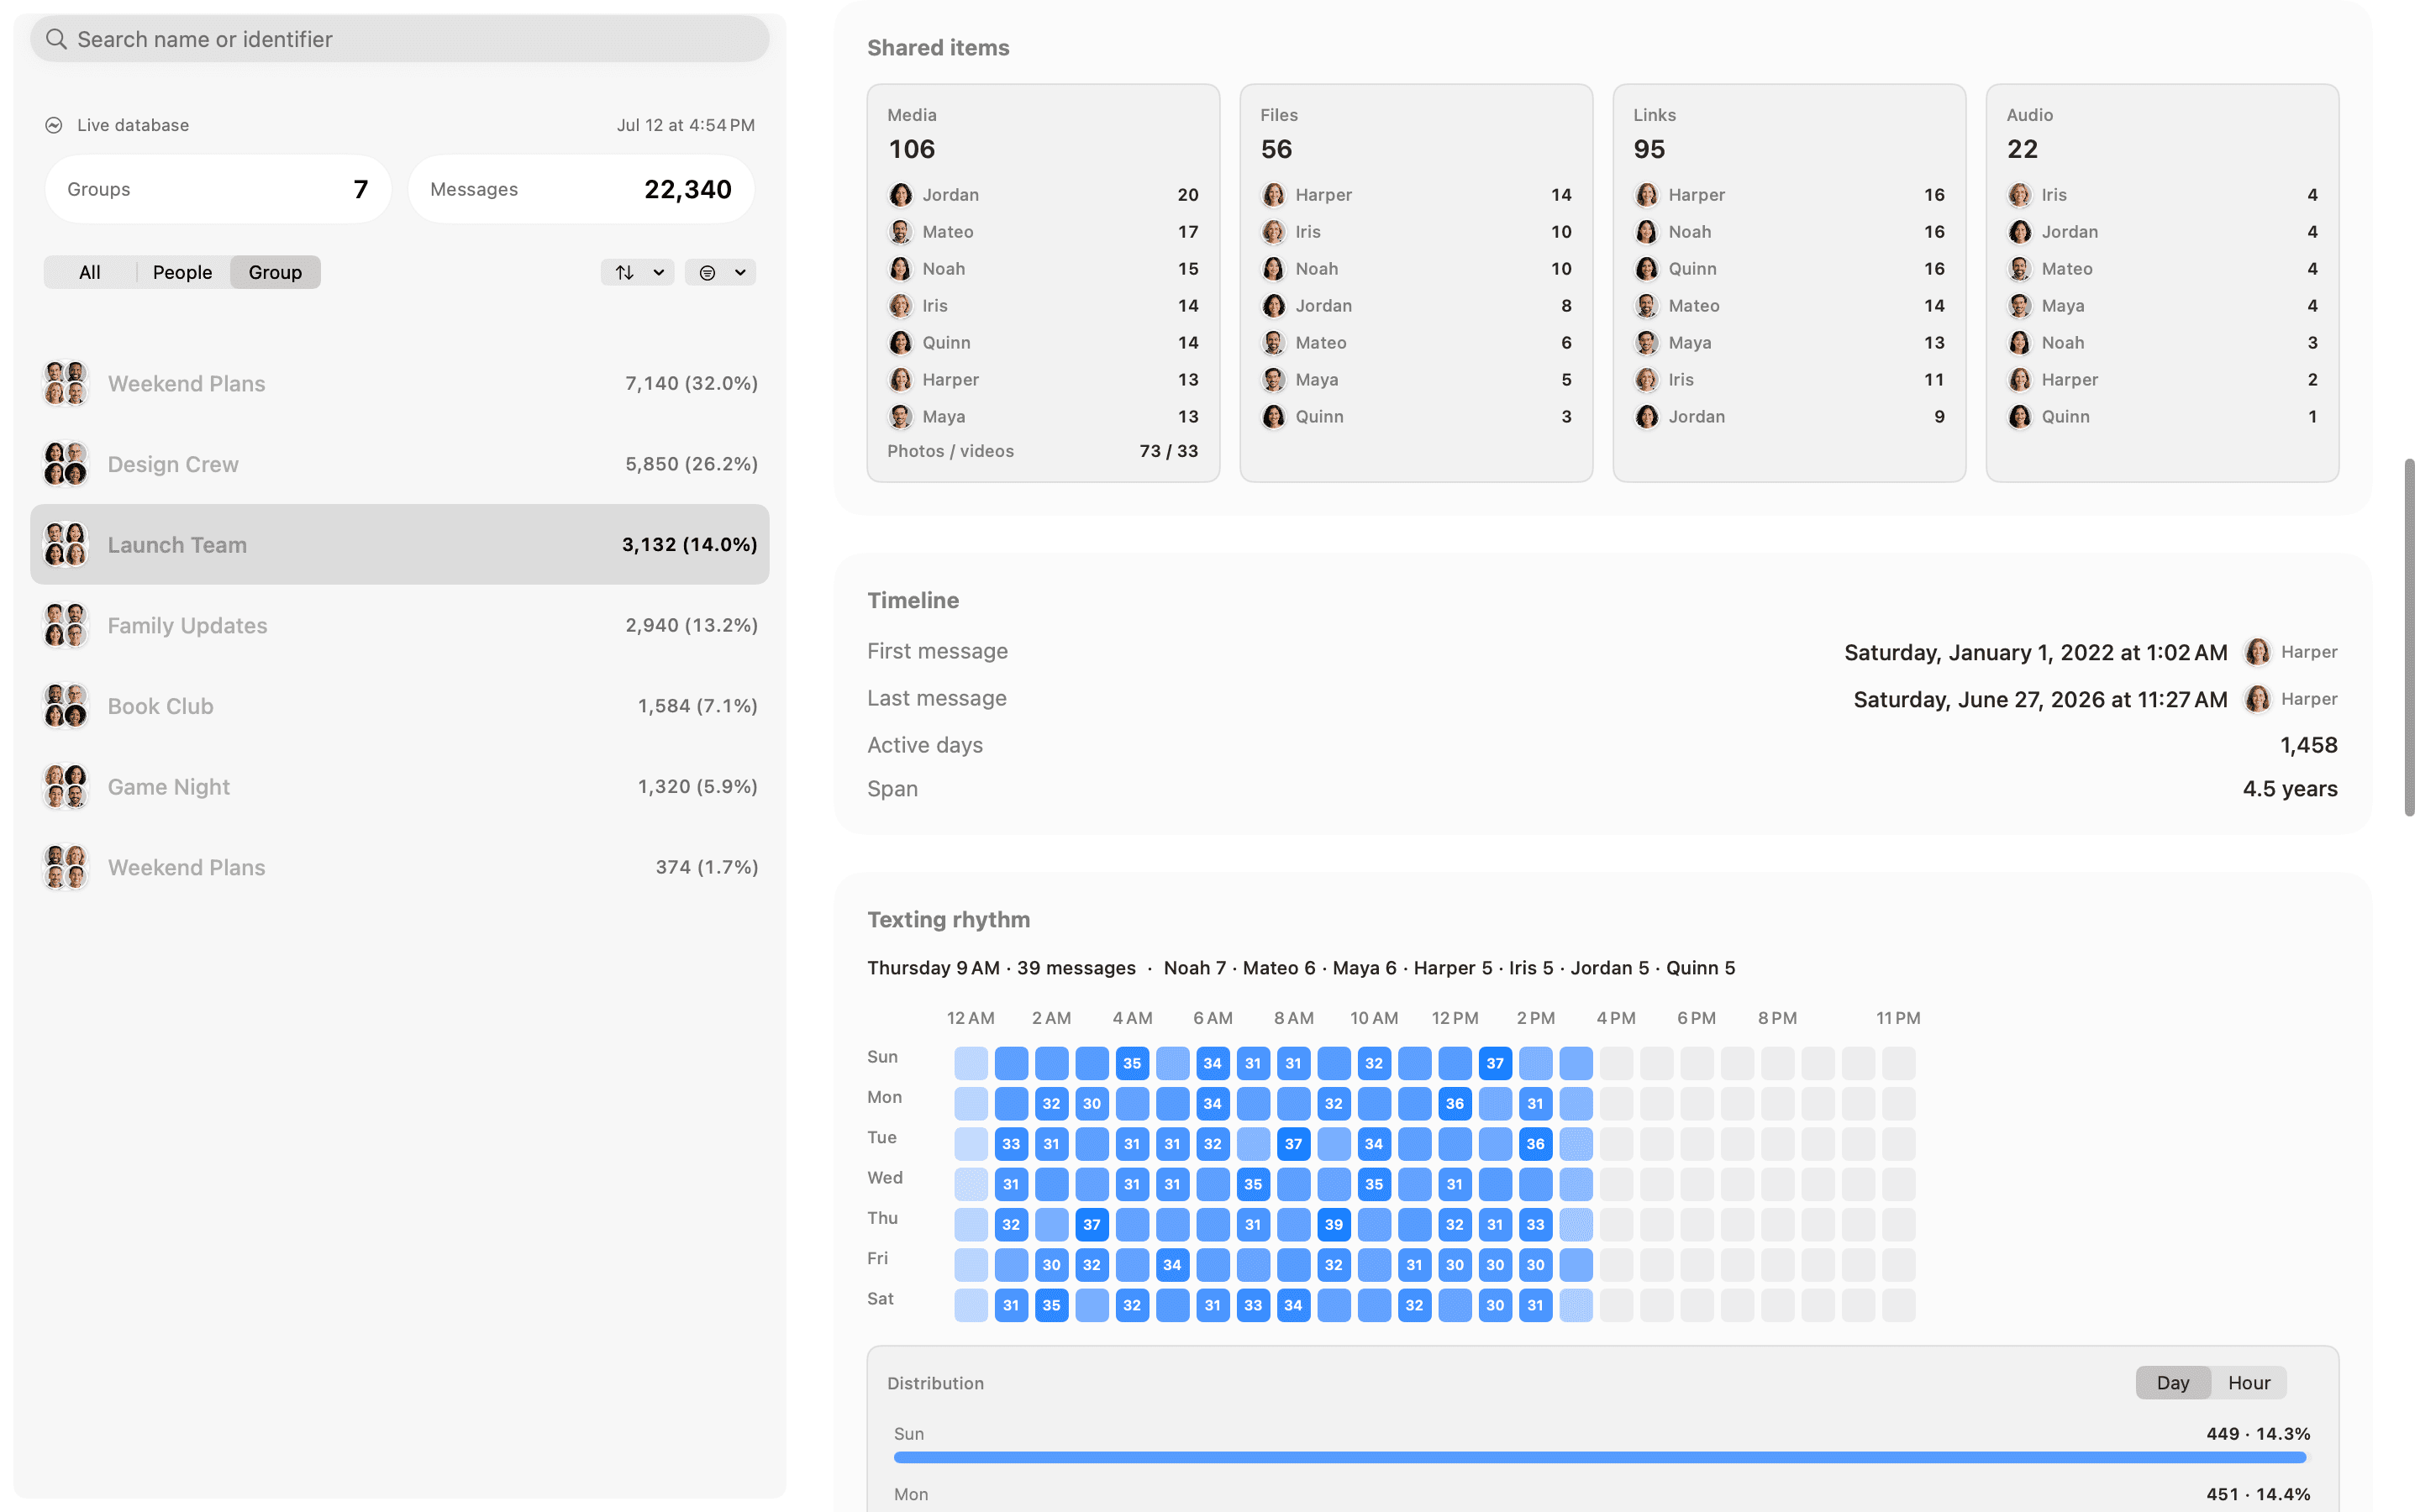
Task: Click Maya's avatar in the Audio card
Action: pyautogui.click(x=2020, y=306)
